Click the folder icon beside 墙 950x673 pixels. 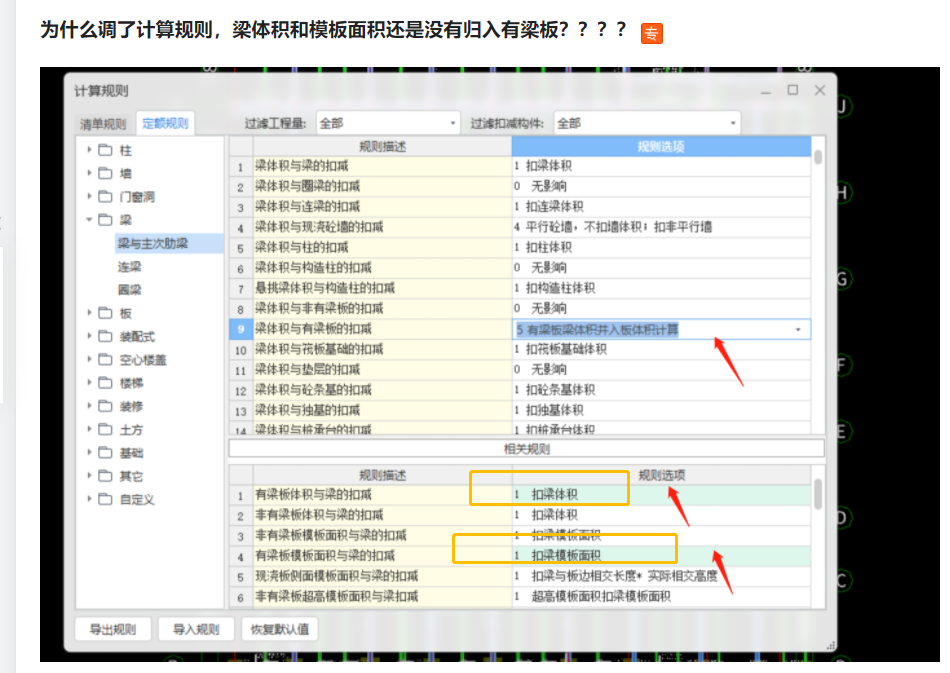[x=105, y=173]
